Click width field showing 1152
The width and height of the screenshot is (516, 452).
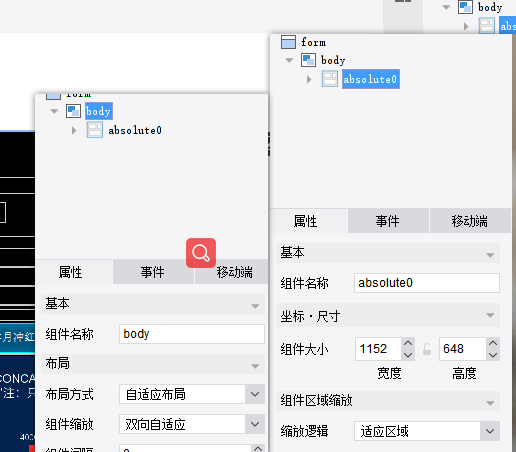coord(378,349)
